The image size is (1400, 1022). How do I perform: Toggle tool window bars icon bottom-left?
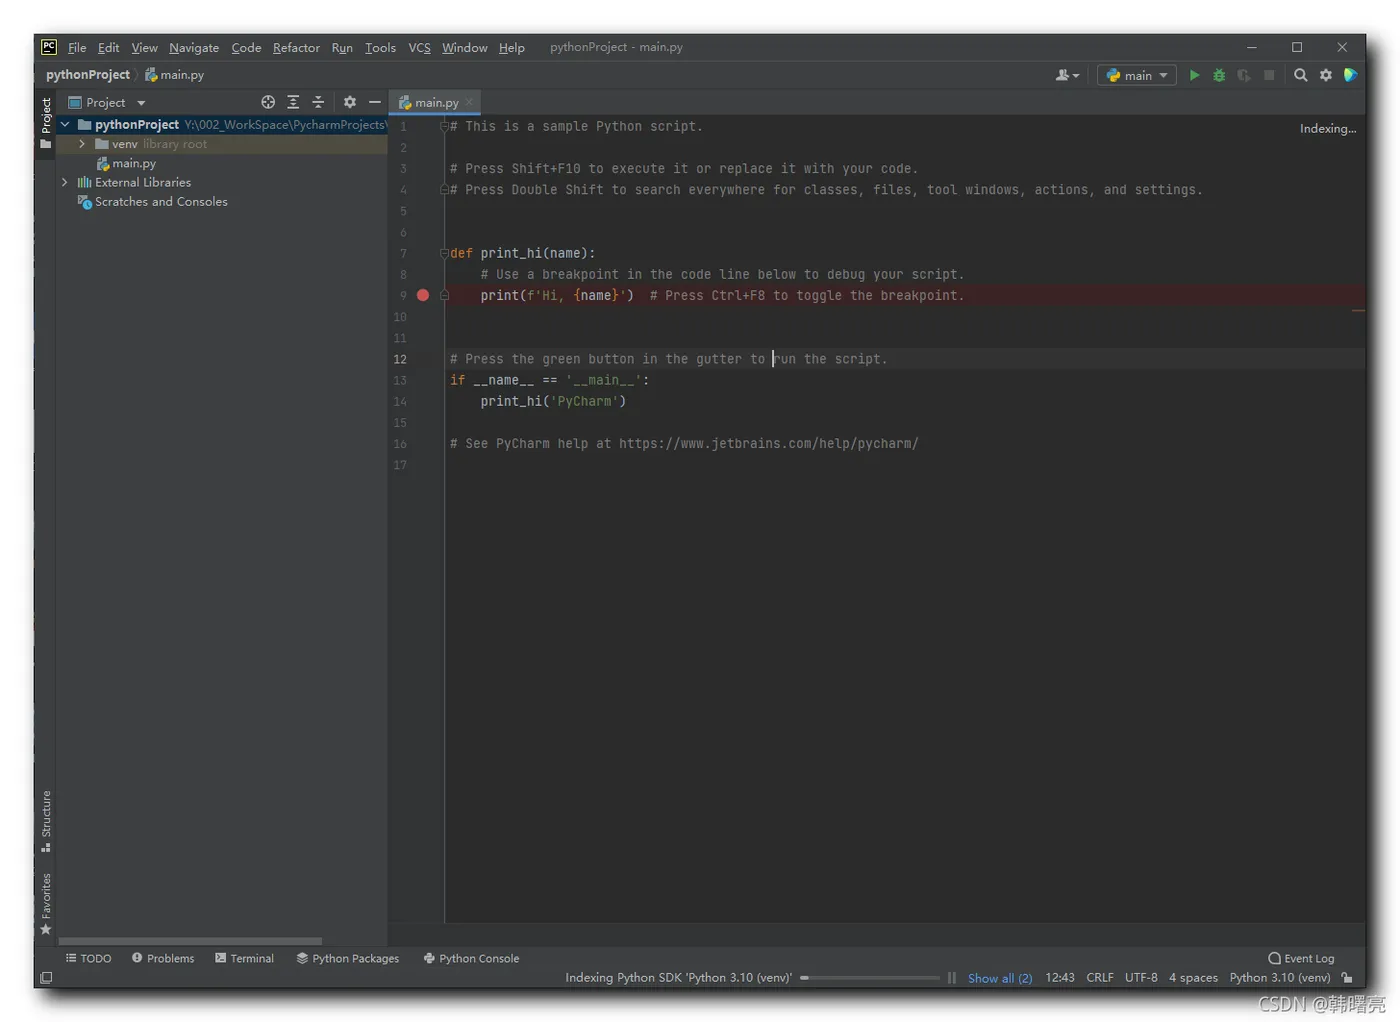click(x=46, y=978)
